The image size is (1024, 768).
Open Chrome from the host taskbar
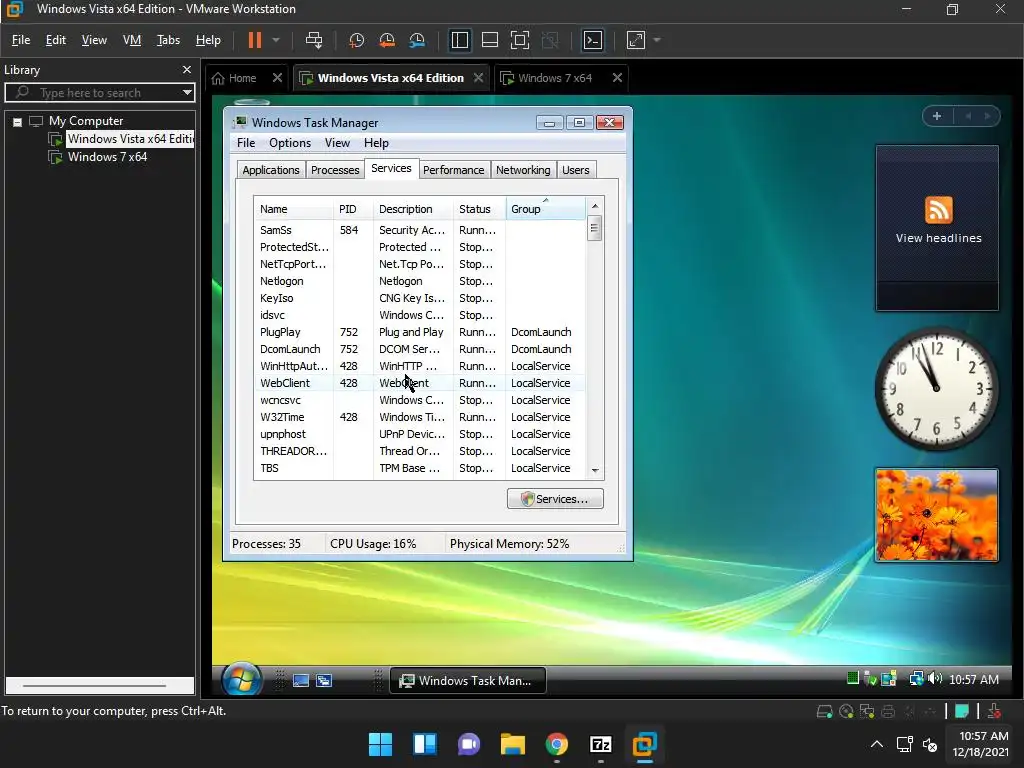556,744
